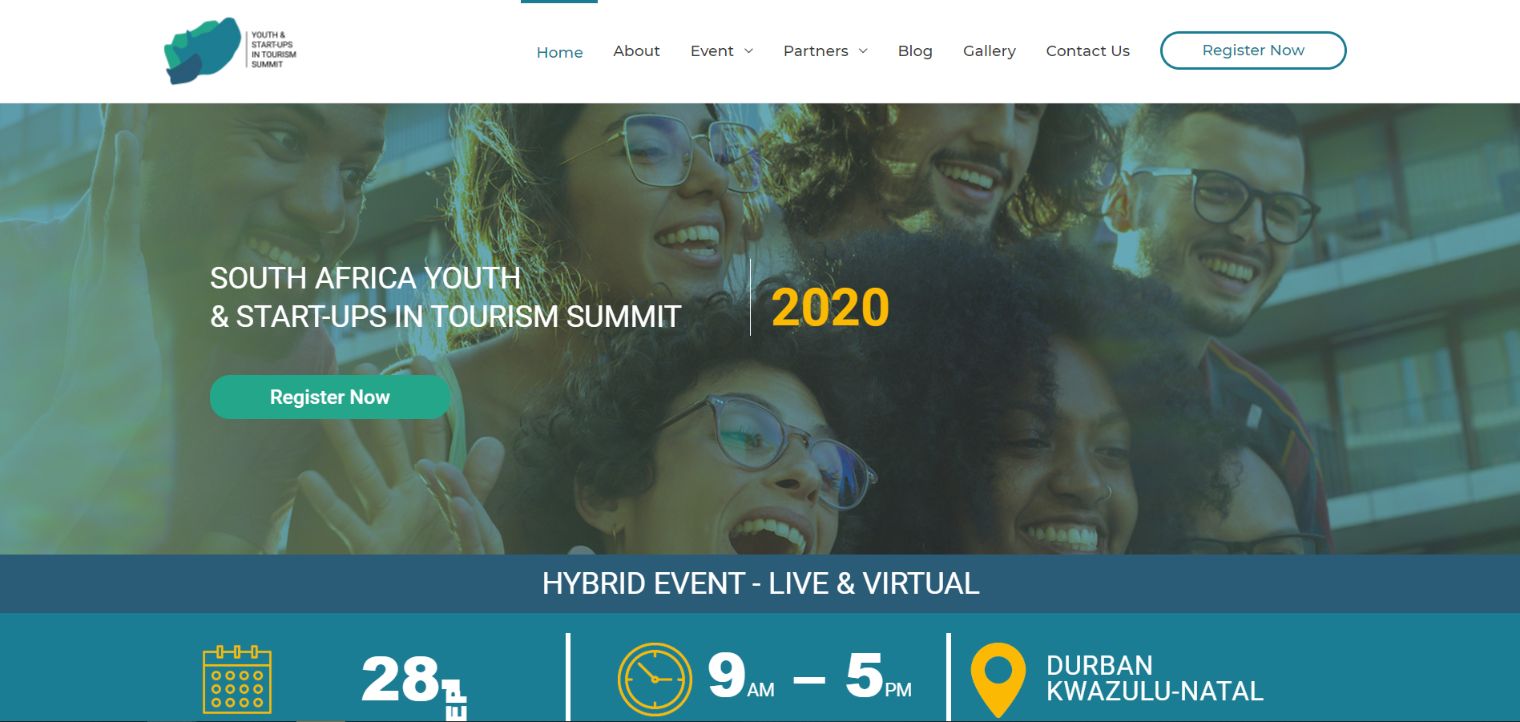1520x722 pixels.
Task: Click the yellow clock icon
Action: point(654,679)
